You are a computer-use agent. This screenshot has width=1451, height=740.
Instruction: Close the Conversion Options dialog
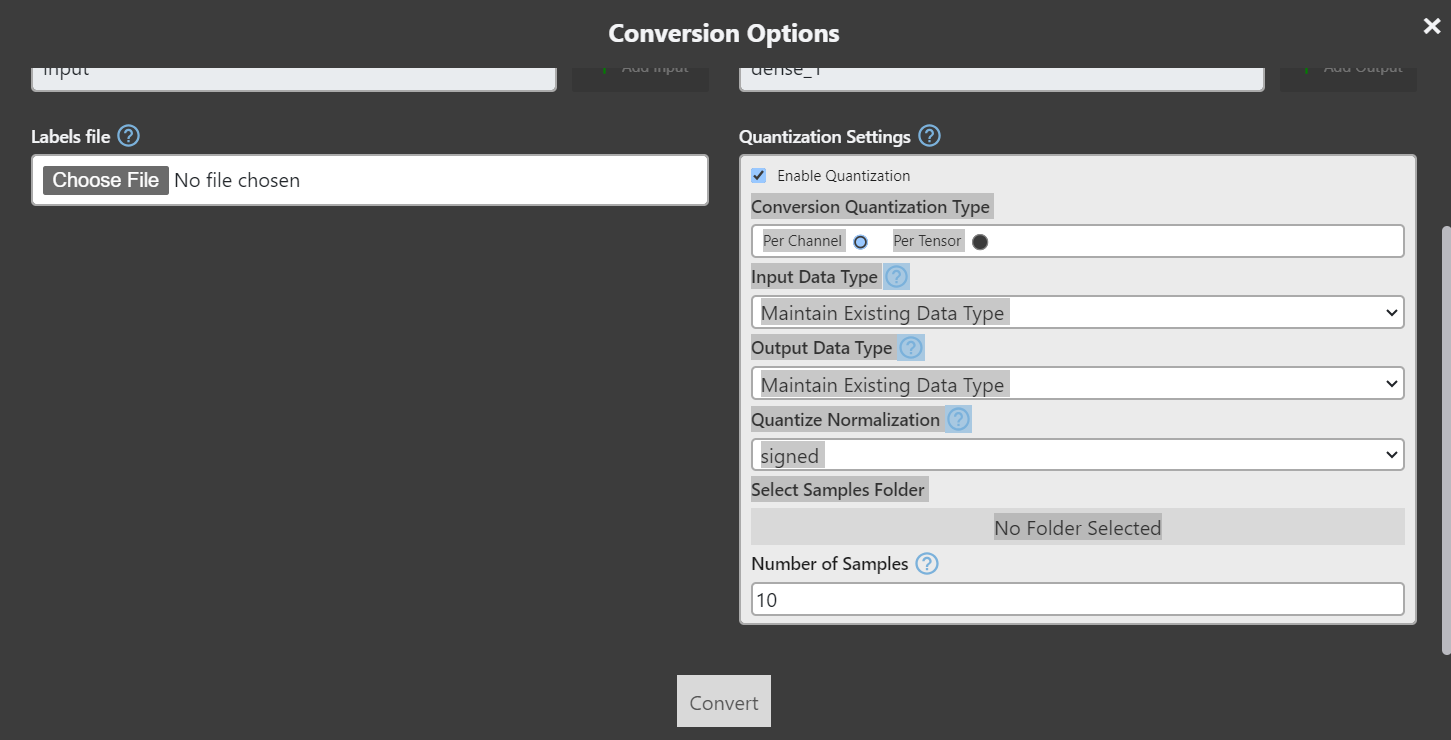tap(1431, 25)
